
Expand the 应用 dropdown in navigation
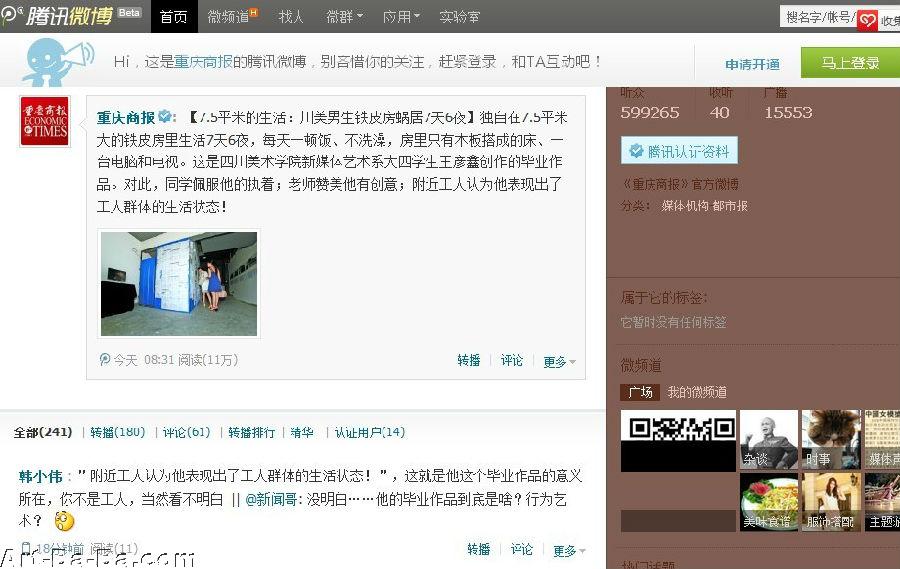coord(401,17)
